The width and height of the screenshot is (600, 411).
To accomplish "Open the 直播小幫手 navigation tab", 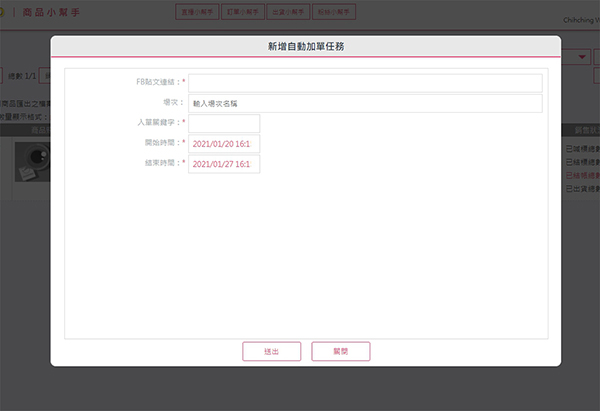I will (197, 12).
